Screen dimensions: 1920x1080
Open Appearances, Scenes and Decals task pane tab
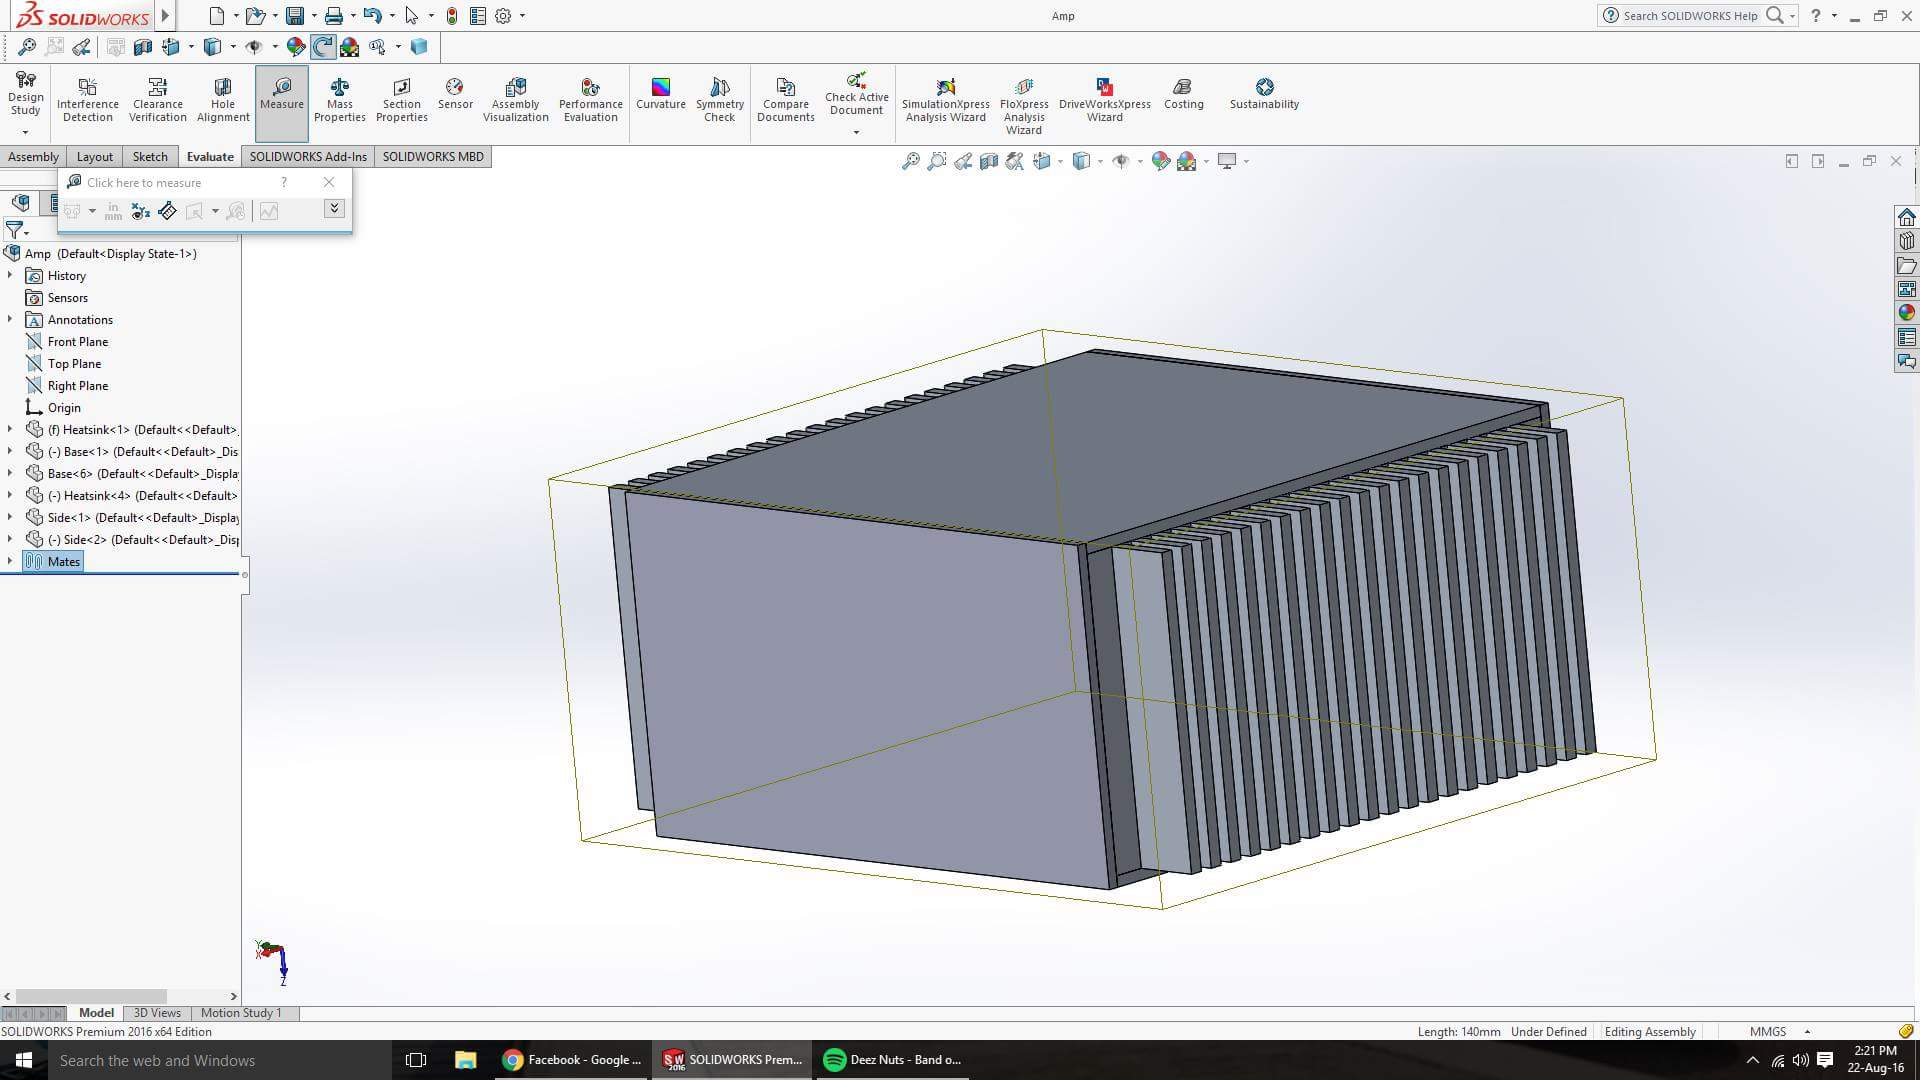point(1907,313)
